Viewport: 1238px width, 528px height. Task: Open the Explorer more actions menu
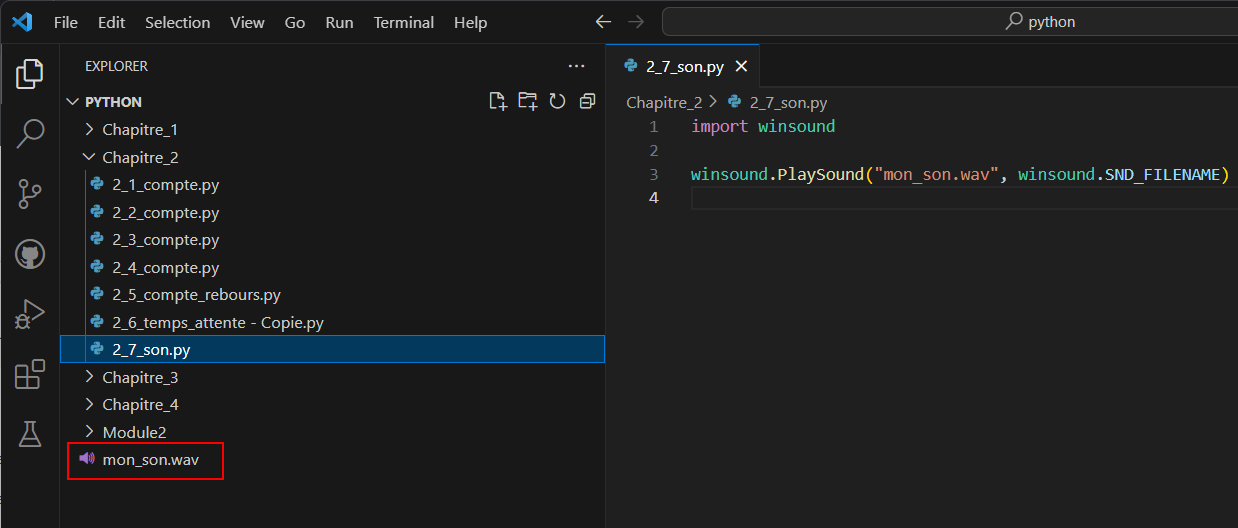(576, 66)
